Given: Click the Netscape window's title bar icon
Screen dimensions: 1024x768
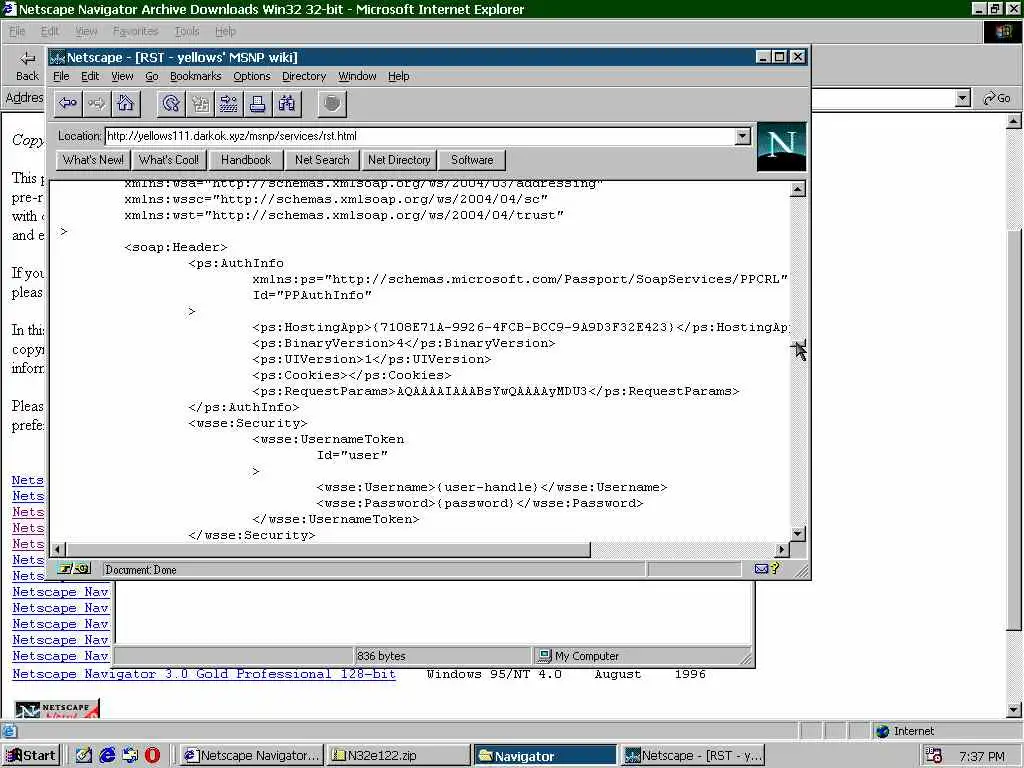Looking at the screenshot, I should [x=57, y=57].
